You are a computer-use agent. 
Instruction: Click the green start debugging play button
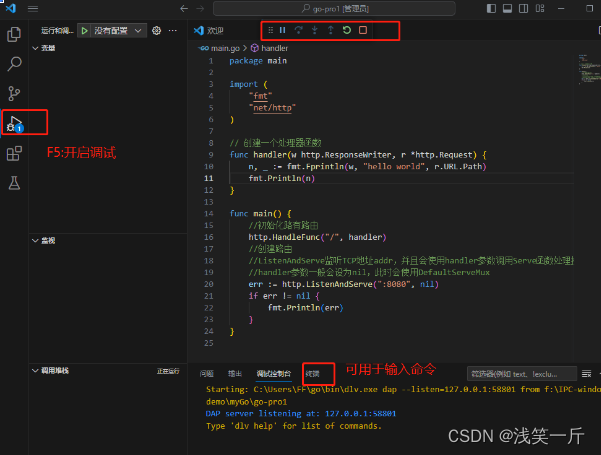pos(84,31)
